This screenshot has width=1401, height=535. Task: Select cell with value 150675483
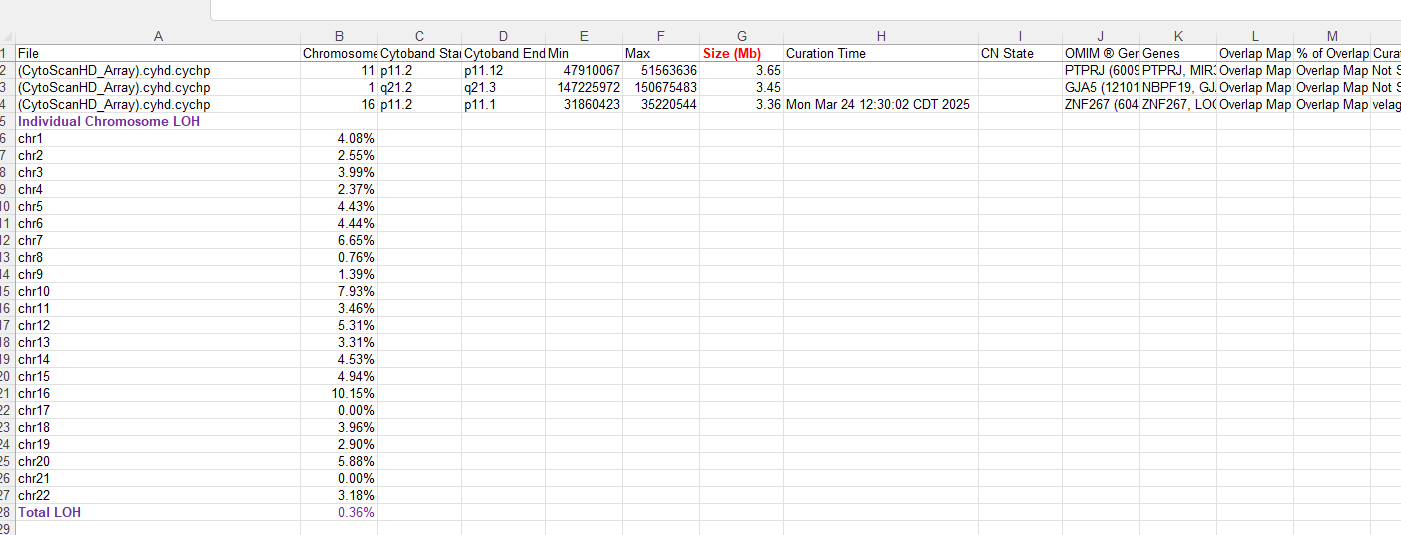pyautogui.click(x=661, y=87)
